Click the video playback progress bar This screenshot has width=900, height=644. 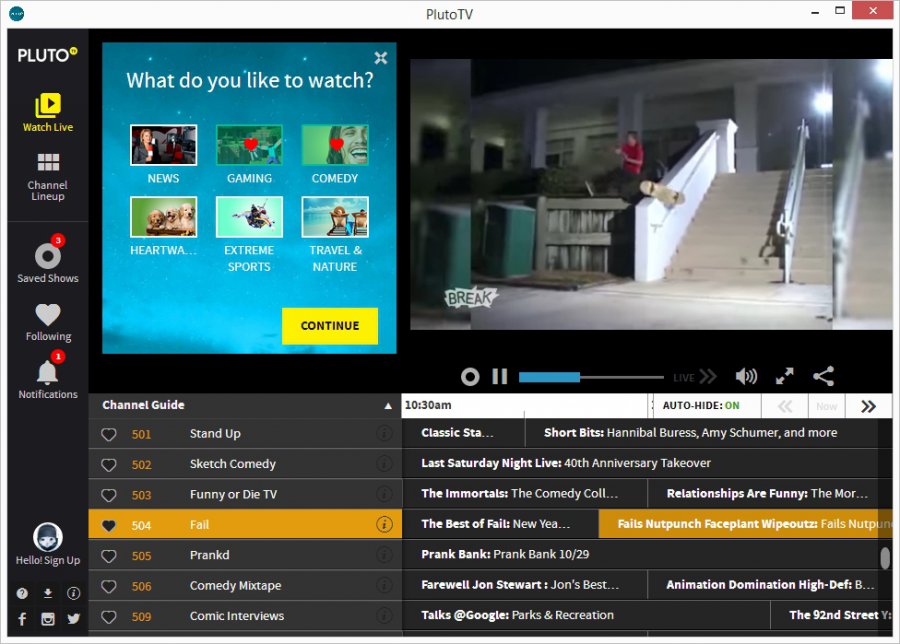click(591, 377)
